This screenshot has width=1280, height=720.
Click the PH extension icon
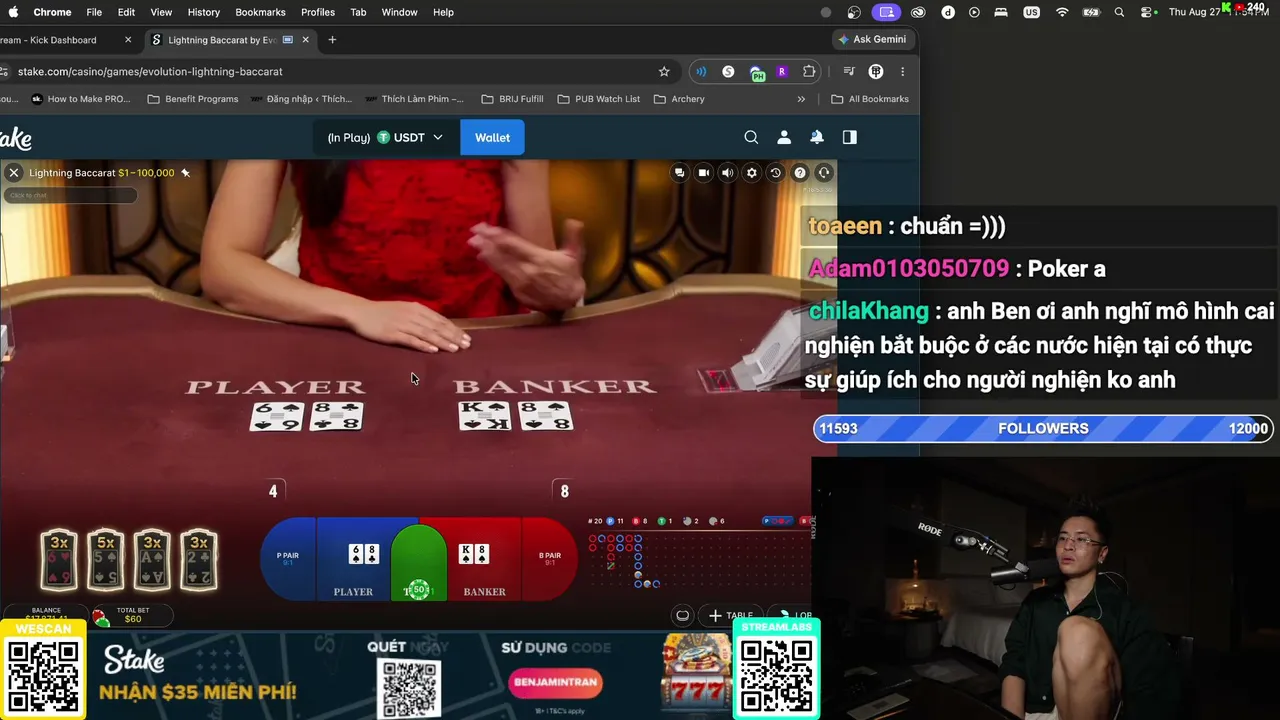(x=756, y=72)
